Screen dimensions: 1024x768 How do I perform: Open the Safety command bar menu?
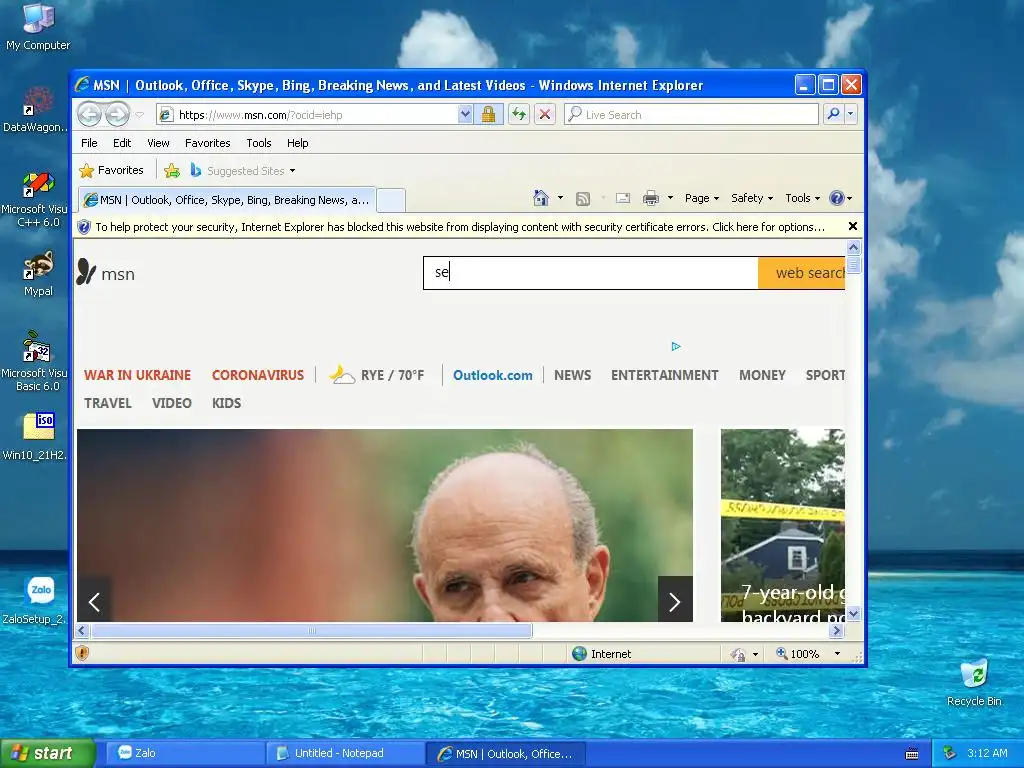pyautogui.click(x=752, y=198)
